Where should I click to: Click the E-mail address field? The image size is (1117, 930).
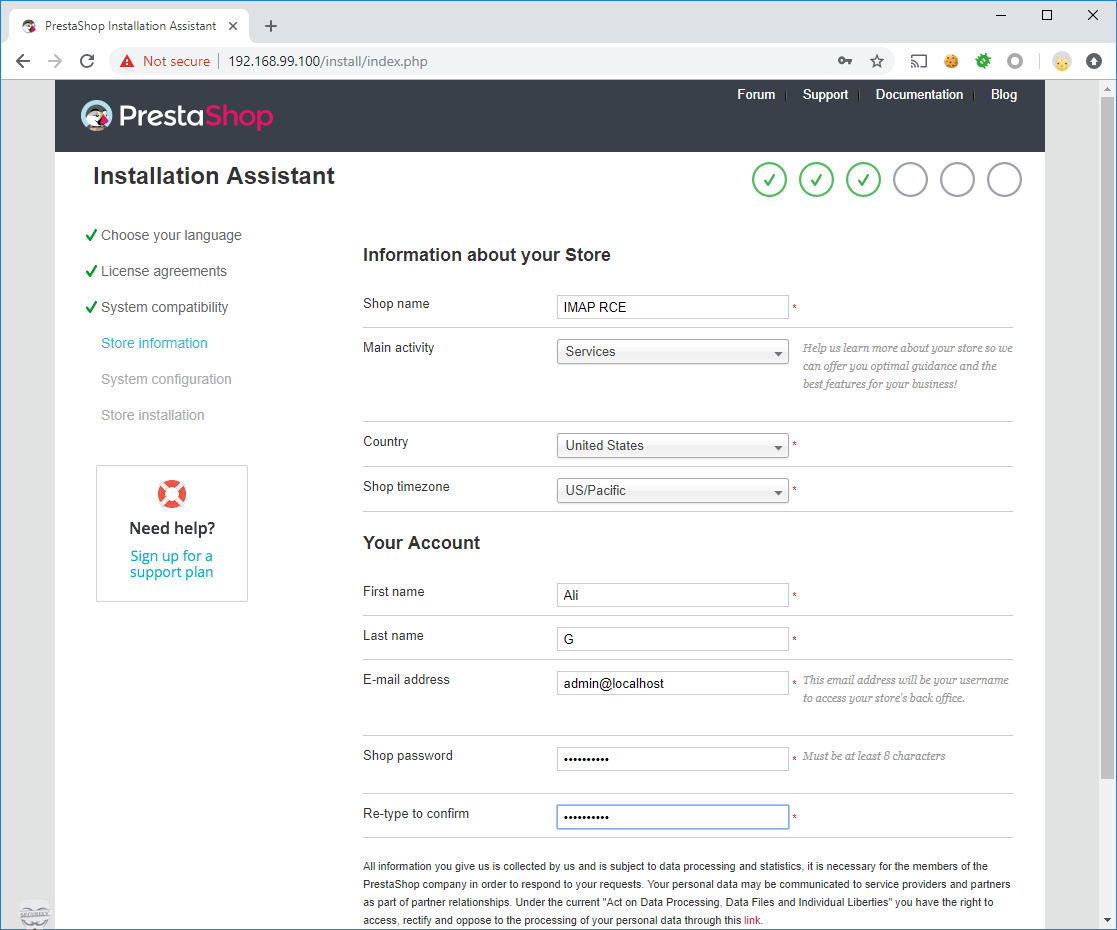point(672,683)
